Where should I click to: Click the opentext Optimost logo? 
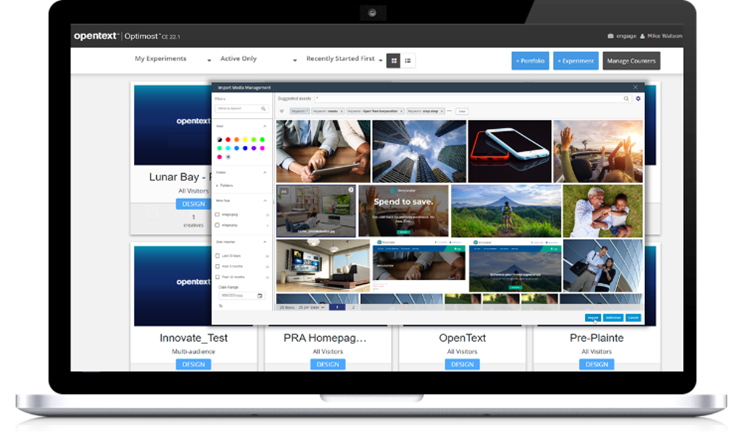click(x=127, y=36)
